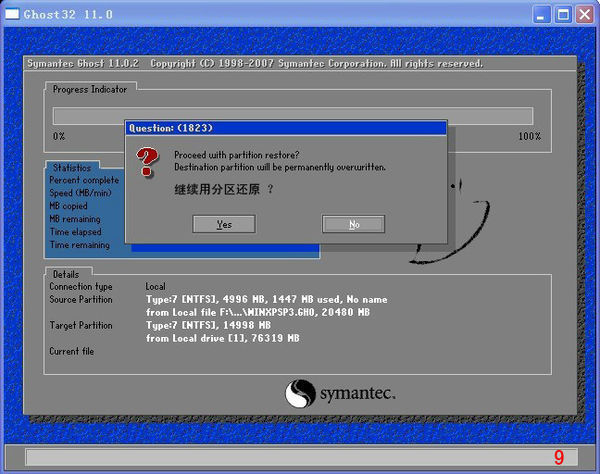Click the Yes button to proceed
Viewport: 600px width, 474px height.
(223, 224)
